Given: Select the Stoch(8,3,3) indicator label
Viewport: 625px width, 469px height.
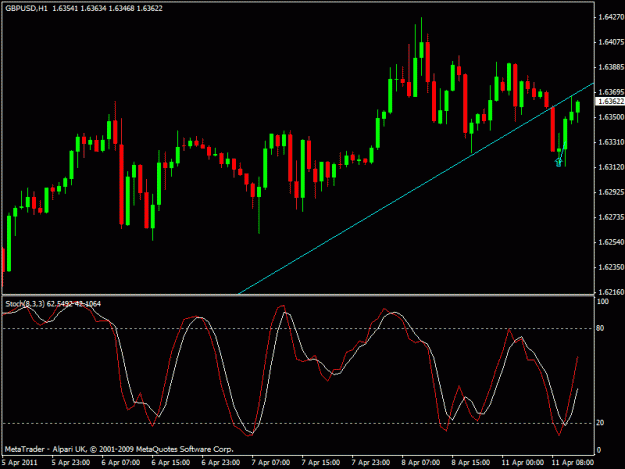Looking at the screenshot, I should [23, 304].
